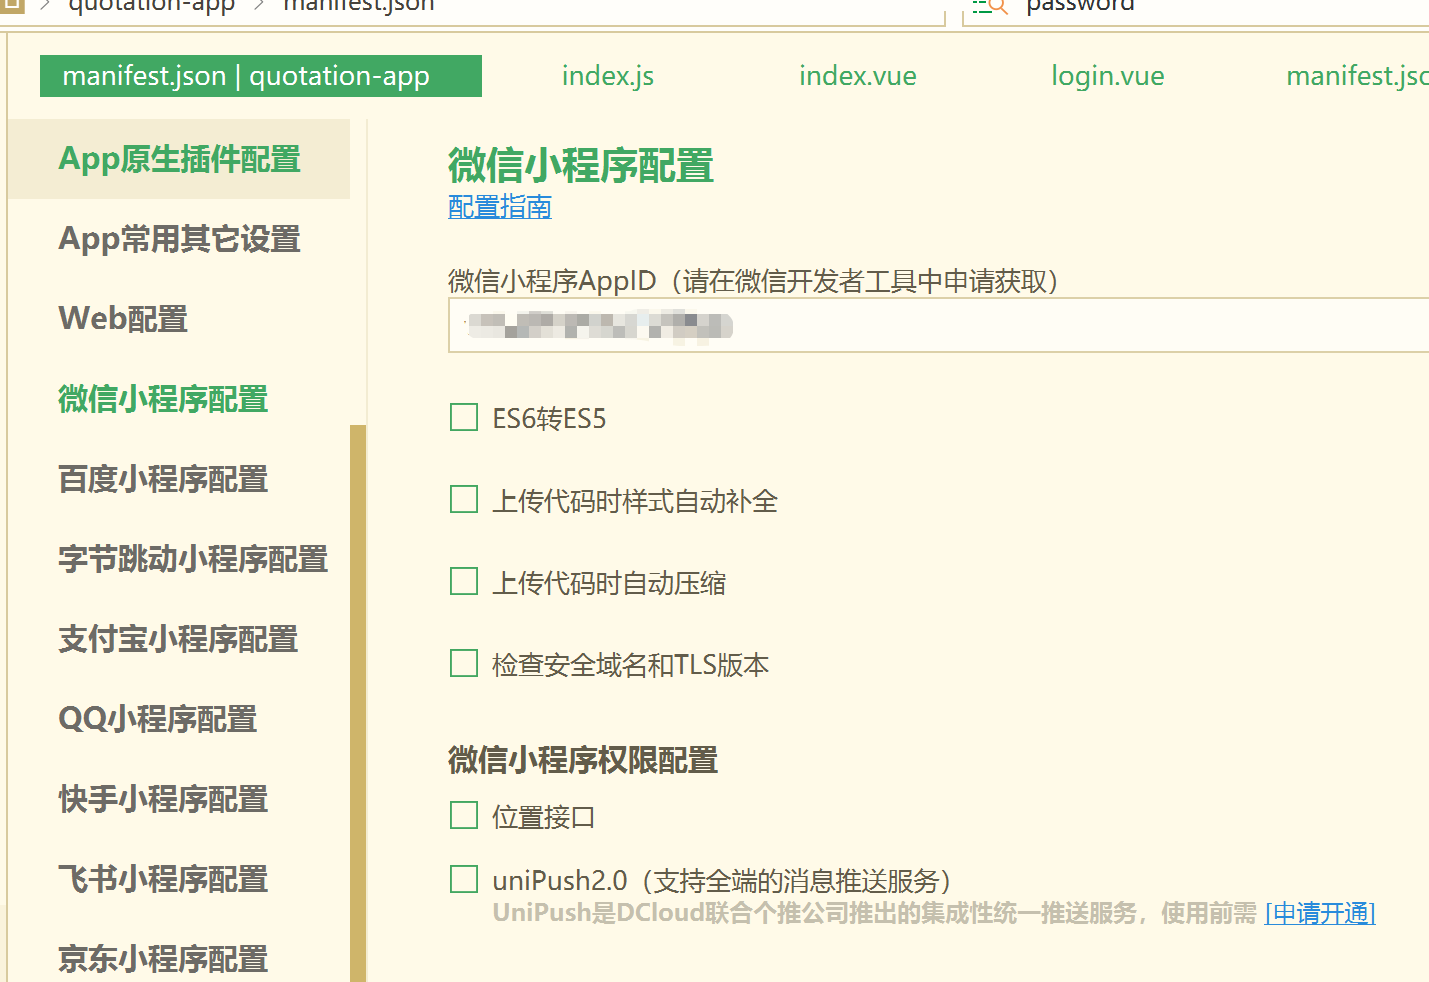Viewport: 1429px width, 982px height.
Task: Click quotation-app in the breadcrumb path
Action: pyautogui.click(x=151, y=6)
